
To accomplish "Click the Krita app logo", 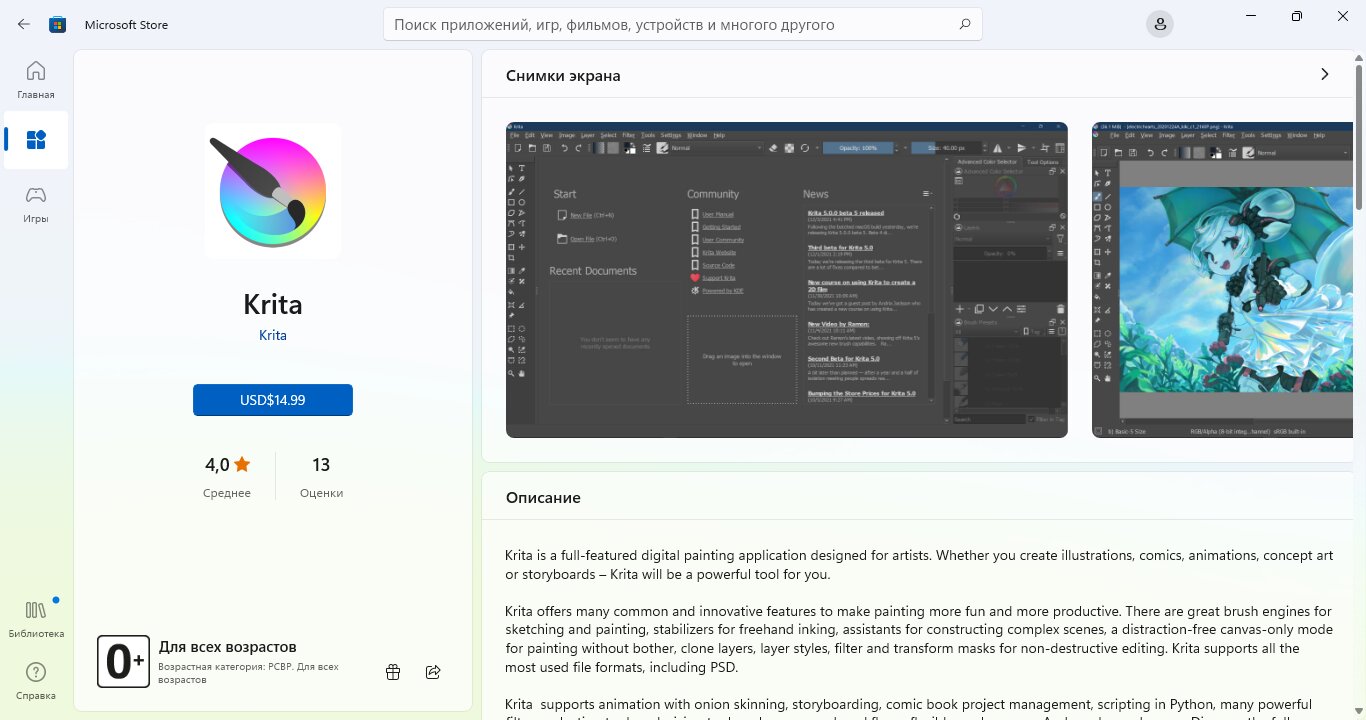I will click(x=272, y=191).
